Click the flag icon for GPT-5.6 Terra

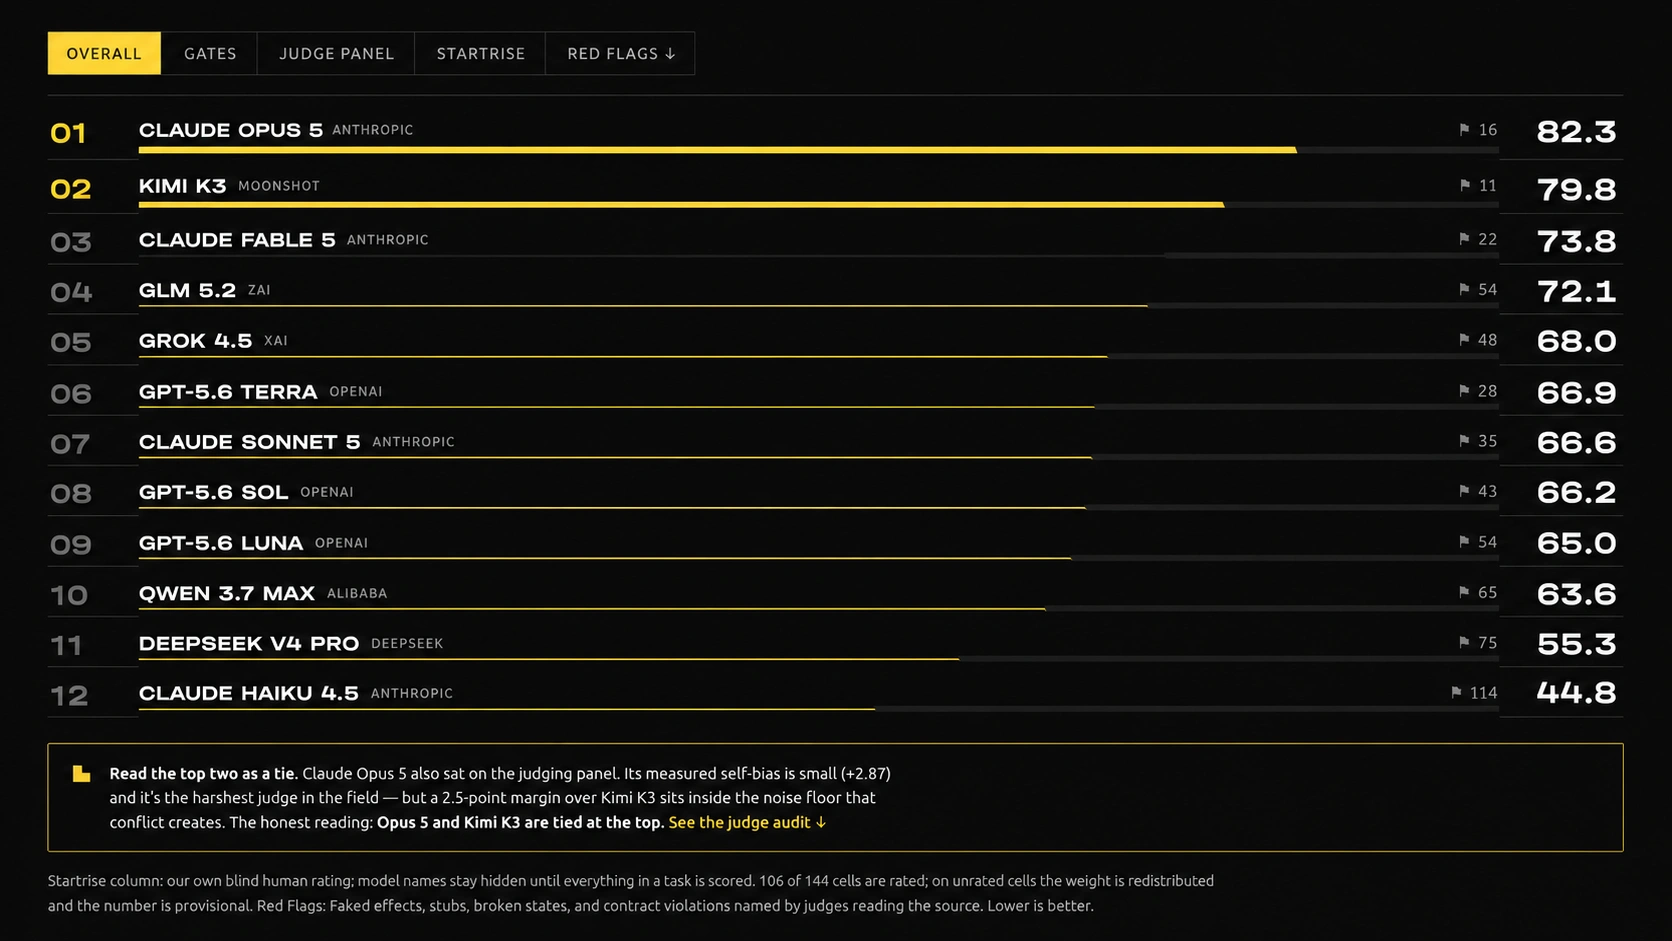coord(1464,391)
